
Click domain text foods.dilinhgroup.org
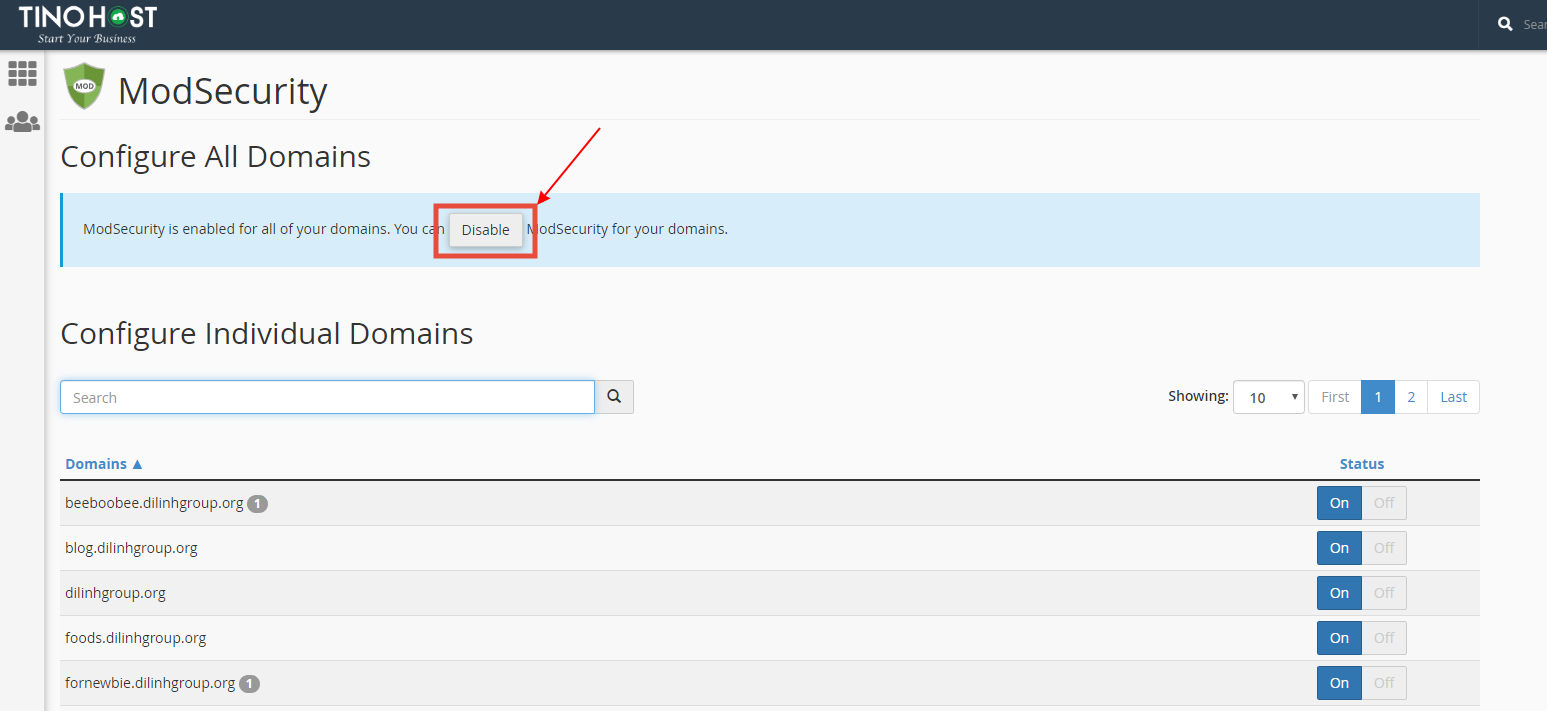(x=135, y=638)
